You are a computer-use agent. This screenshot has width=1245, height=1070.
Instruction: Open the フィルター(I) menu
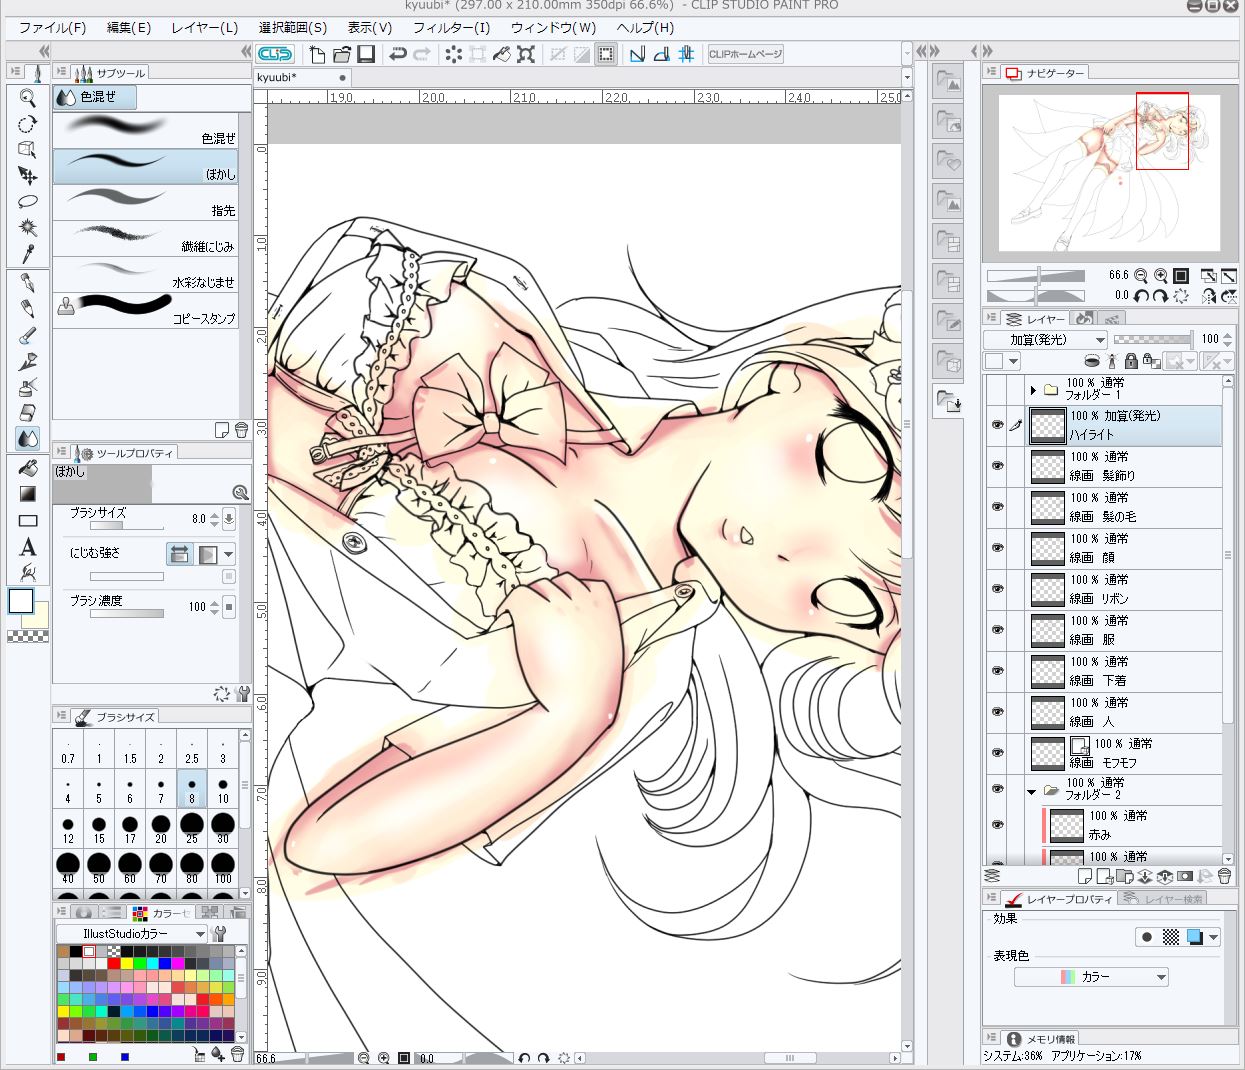point(451,28)
